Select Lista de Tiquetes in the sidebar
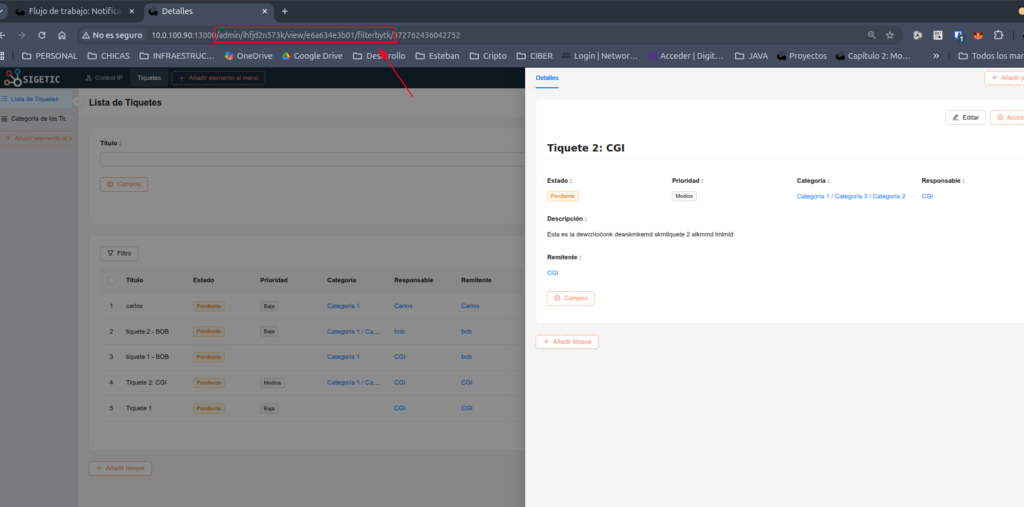This screenshot has width=1024, height=507. coord(35,99)
